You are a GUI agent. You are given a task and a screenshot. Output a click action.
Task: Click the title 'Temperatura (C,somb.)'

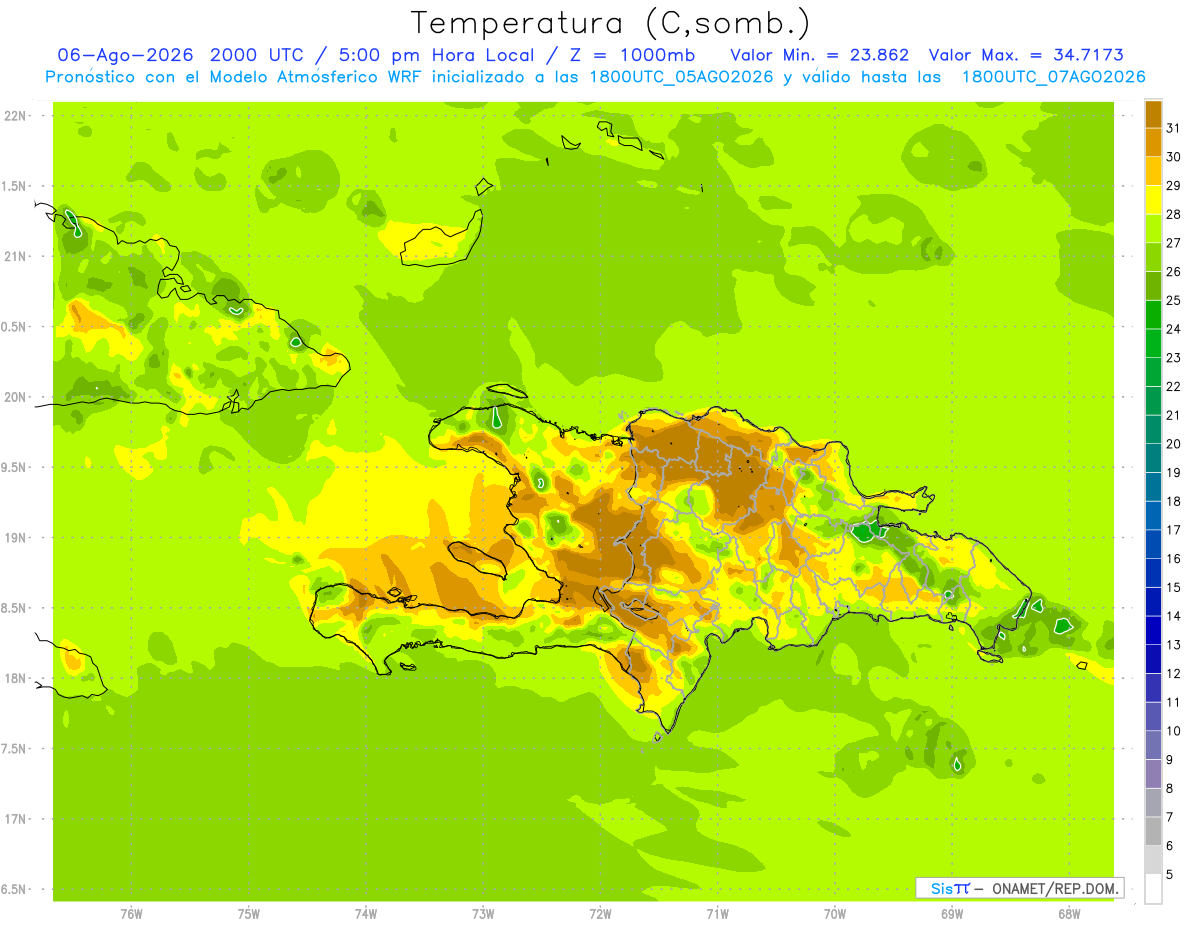click(610, 22)
